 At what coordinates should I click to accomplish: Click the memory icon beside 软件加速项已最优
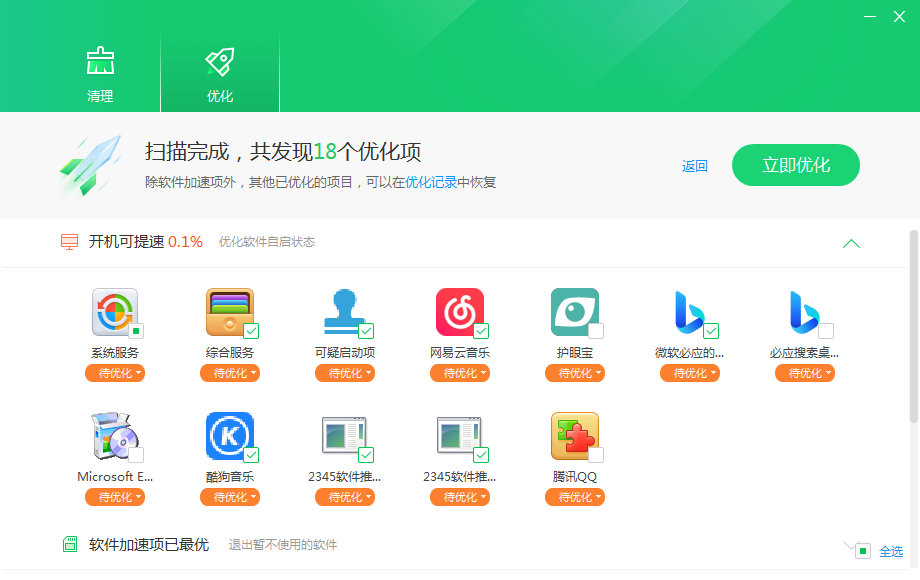click(70, 544)
